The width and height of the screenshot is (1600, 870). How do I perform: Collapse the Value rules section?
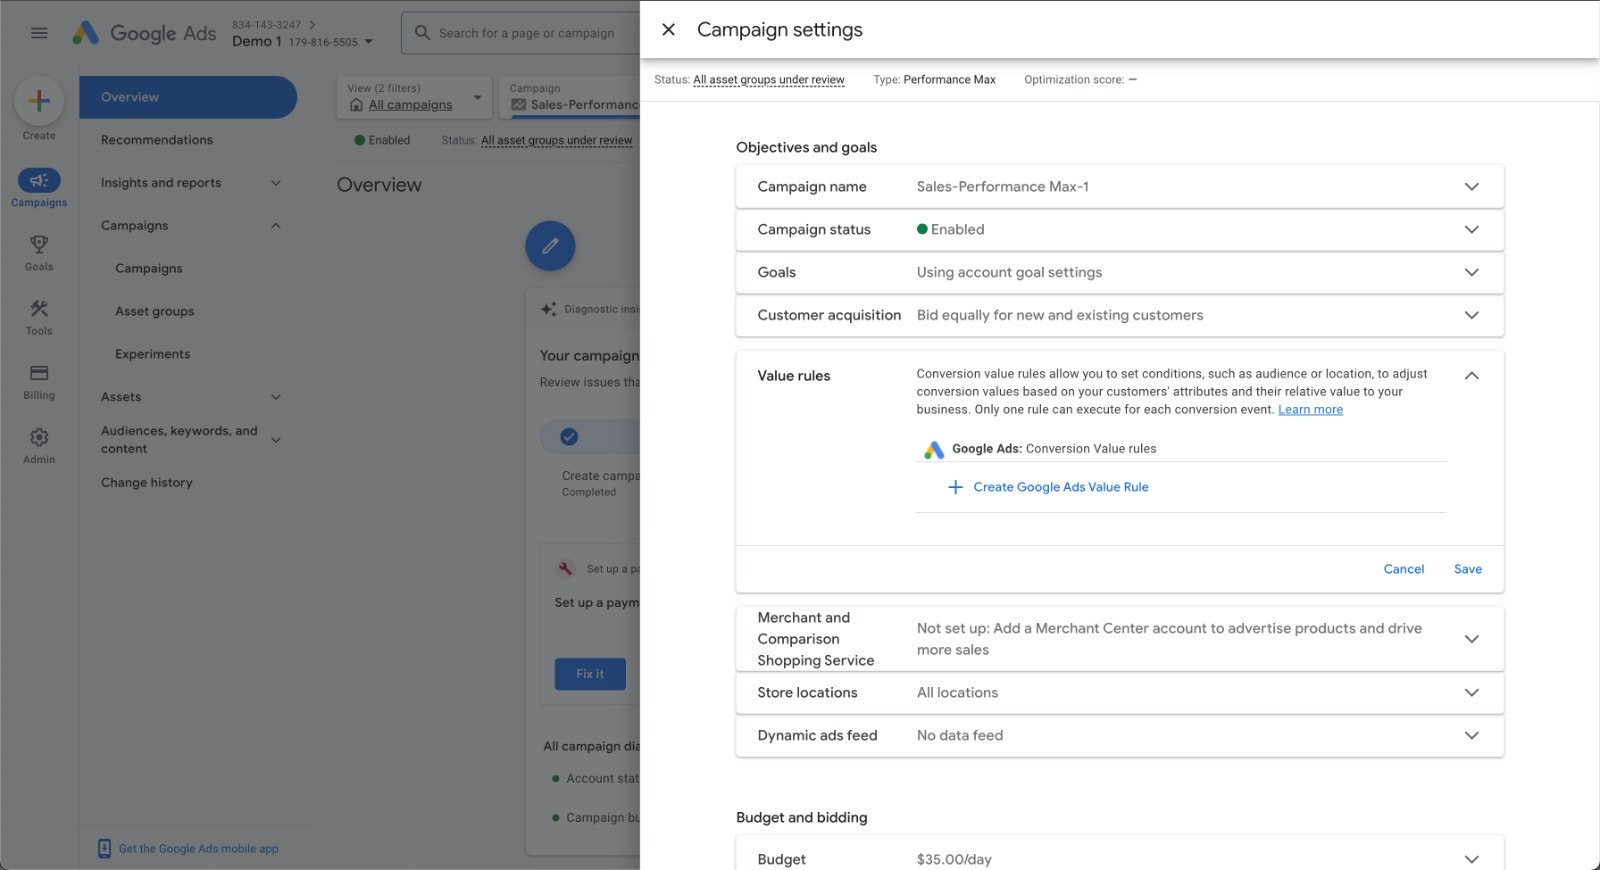[1471, 376]
